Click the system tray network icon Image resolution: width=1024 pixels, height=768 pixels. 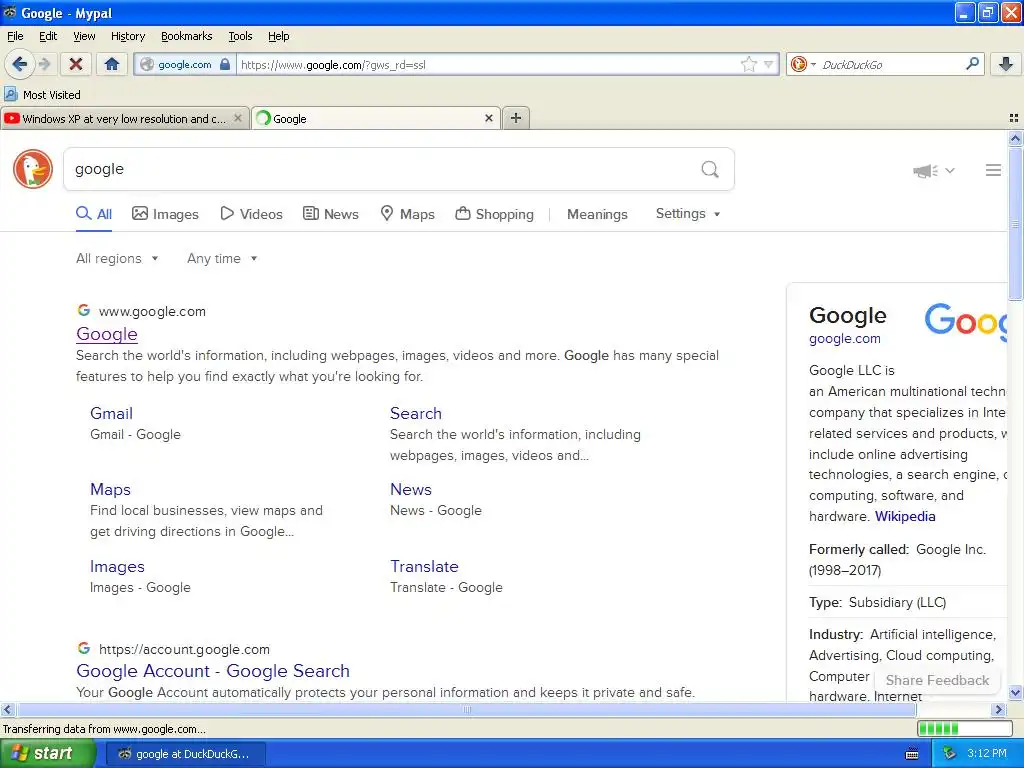pos(949,754)
